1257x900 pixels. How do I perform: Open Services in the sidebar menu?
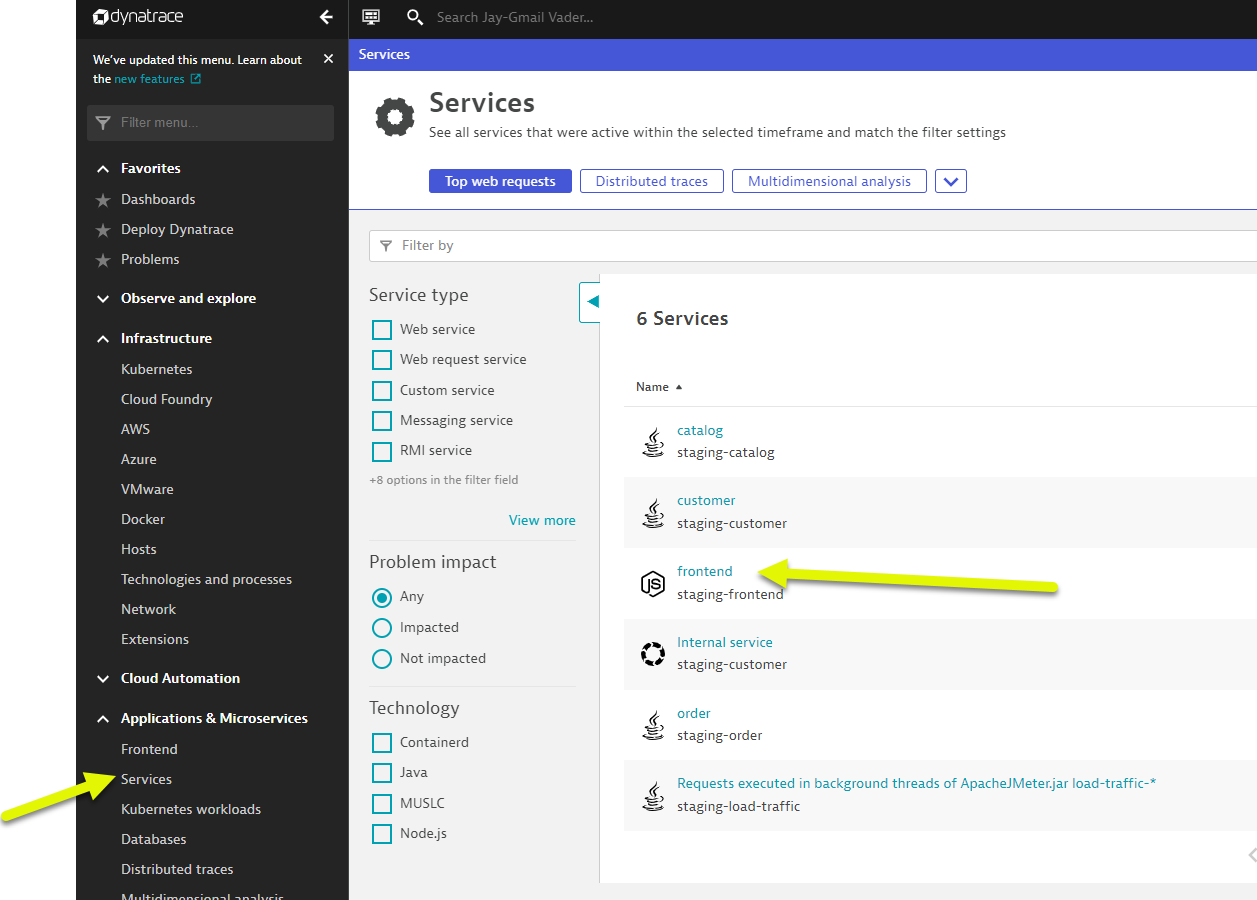(x=146, y=779)
